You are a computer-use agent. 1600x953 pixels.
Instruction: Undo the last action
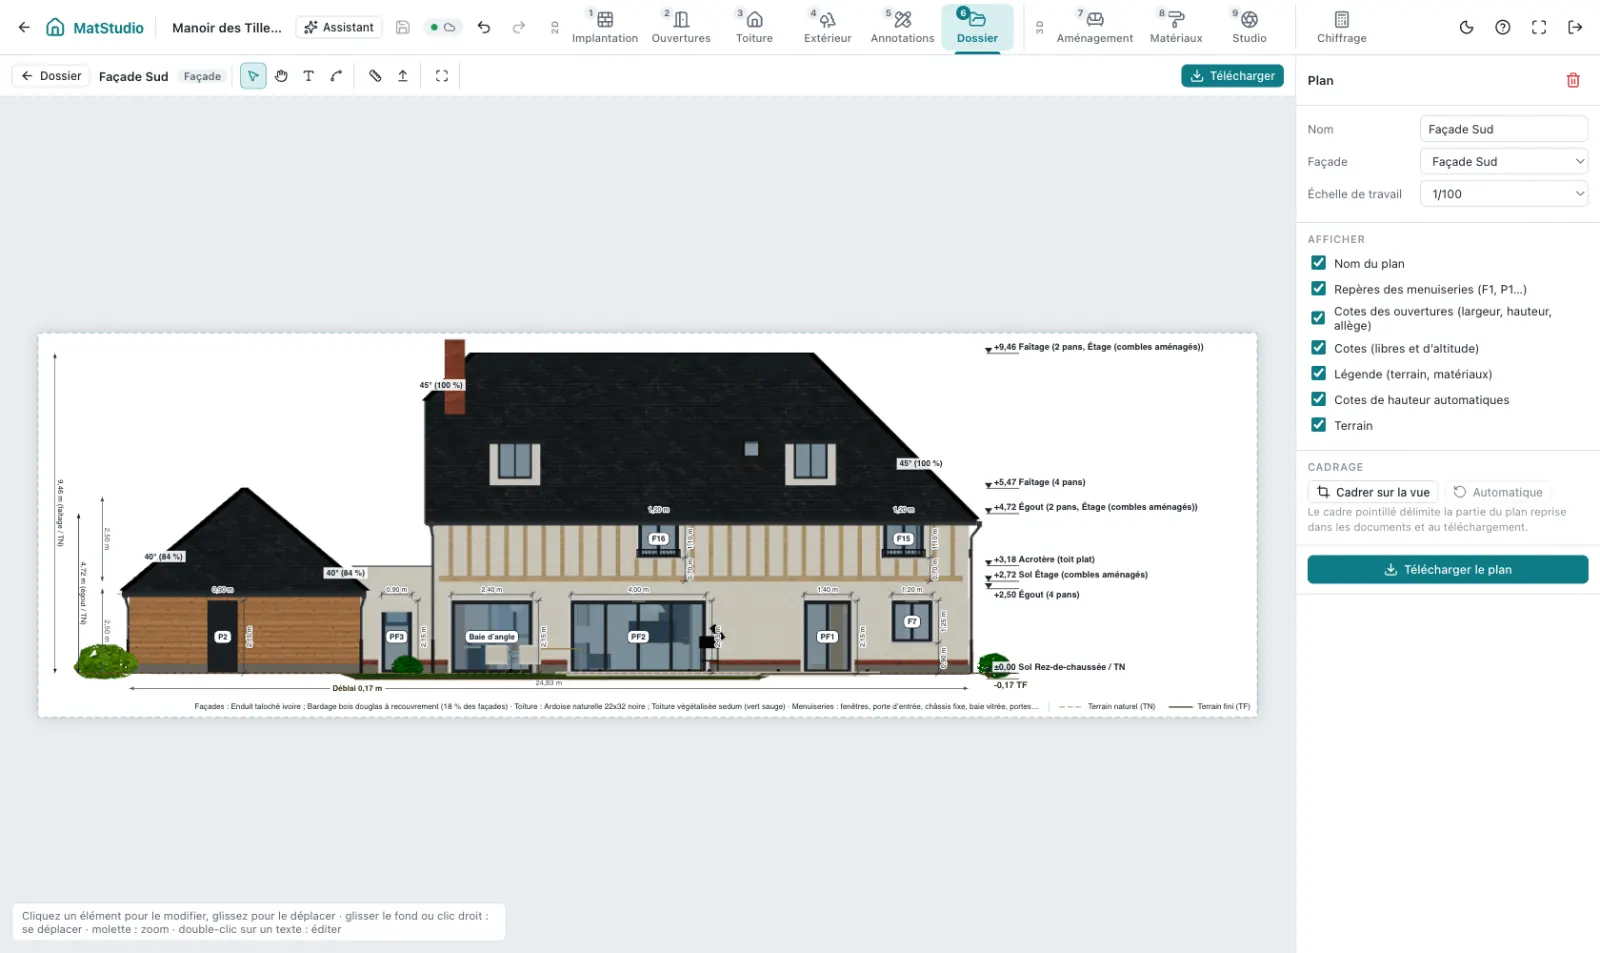(484, 27)
